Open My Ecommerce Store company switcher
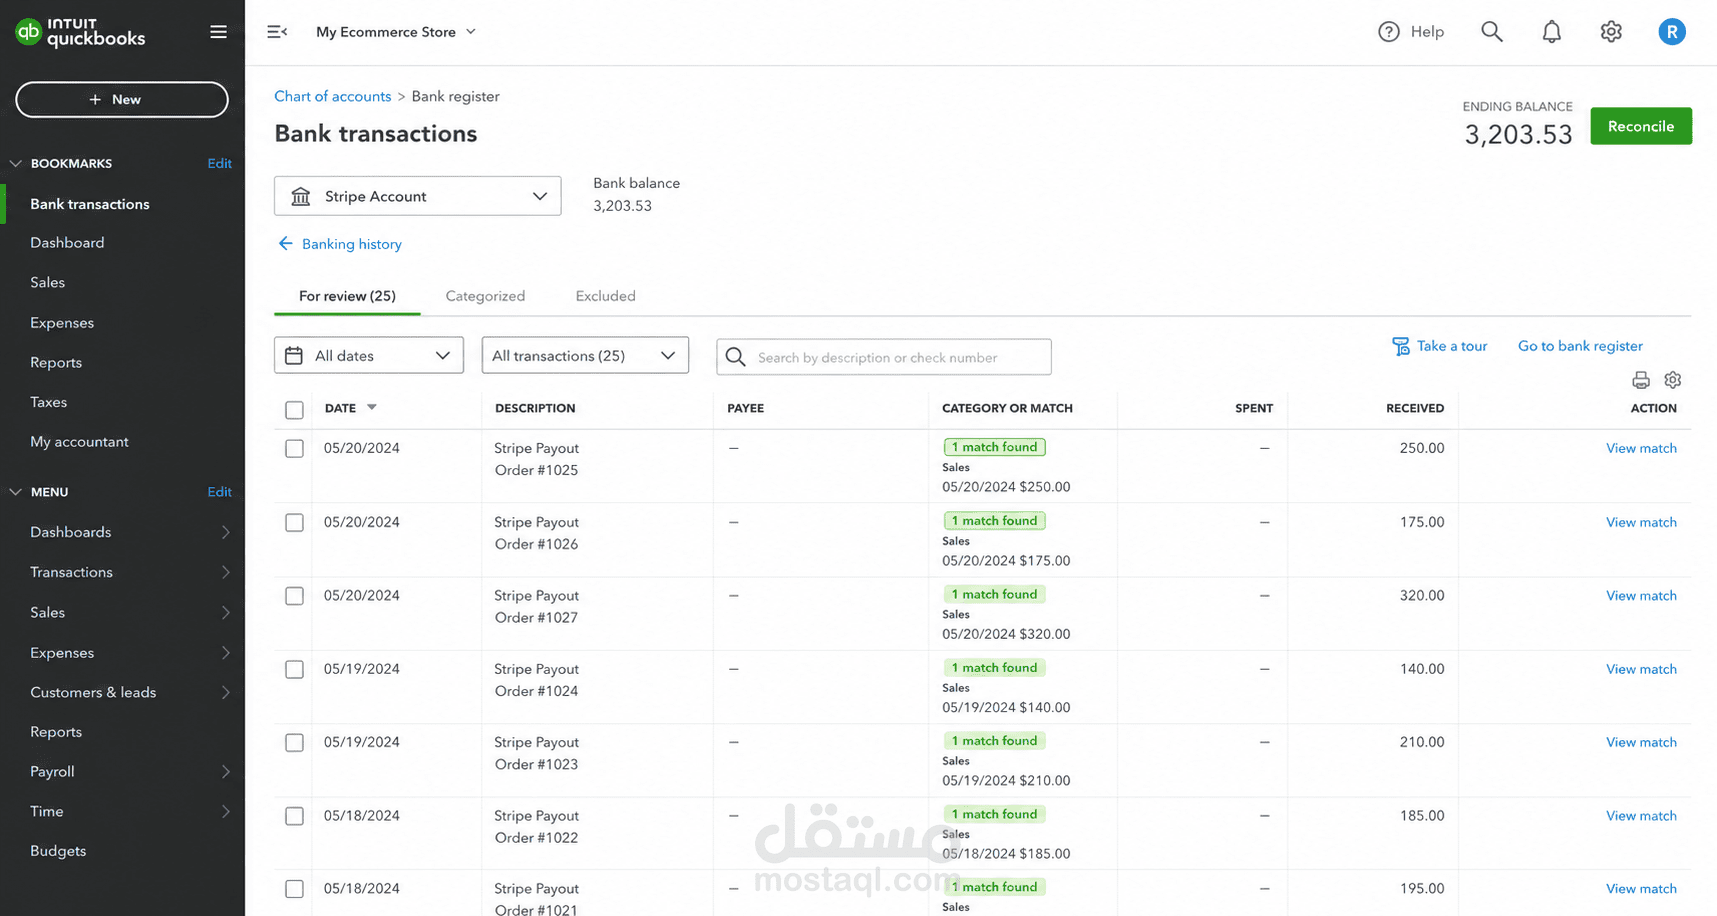This screenshot has width=1717, height=916. pyautogui.click(x=396, y=32)
